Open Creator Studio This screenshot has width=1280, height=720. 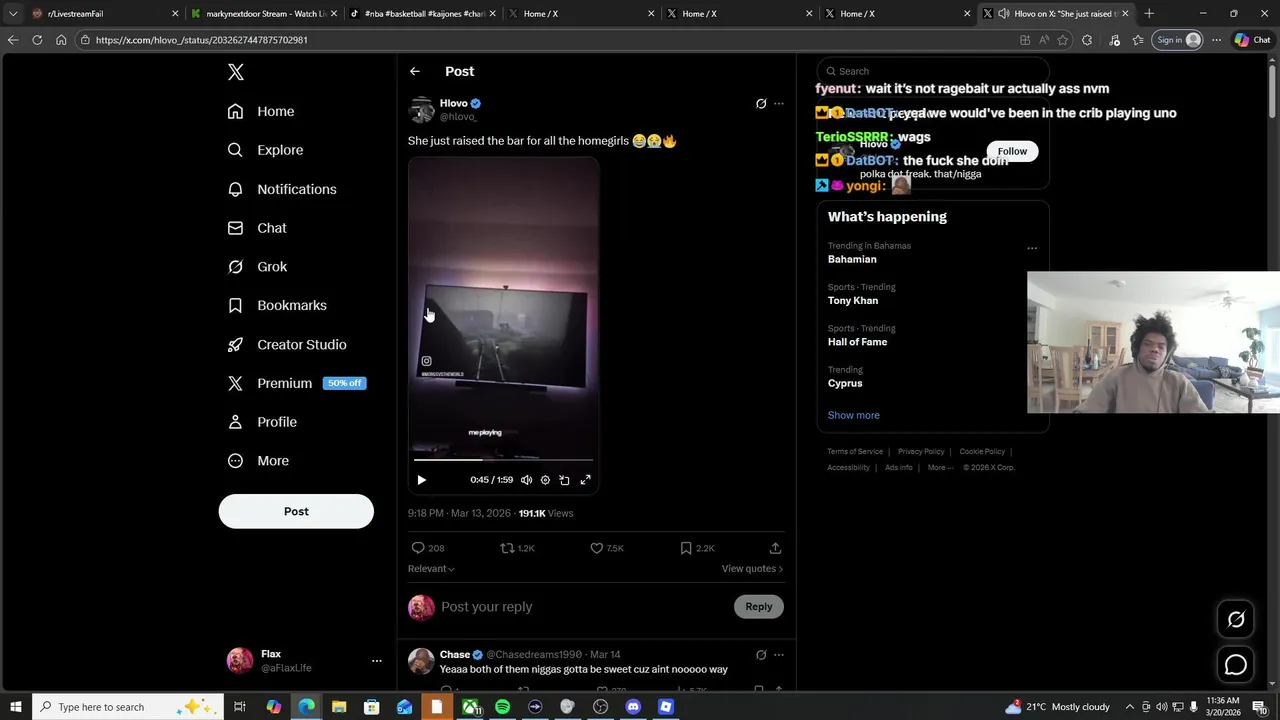pos(286,344)
